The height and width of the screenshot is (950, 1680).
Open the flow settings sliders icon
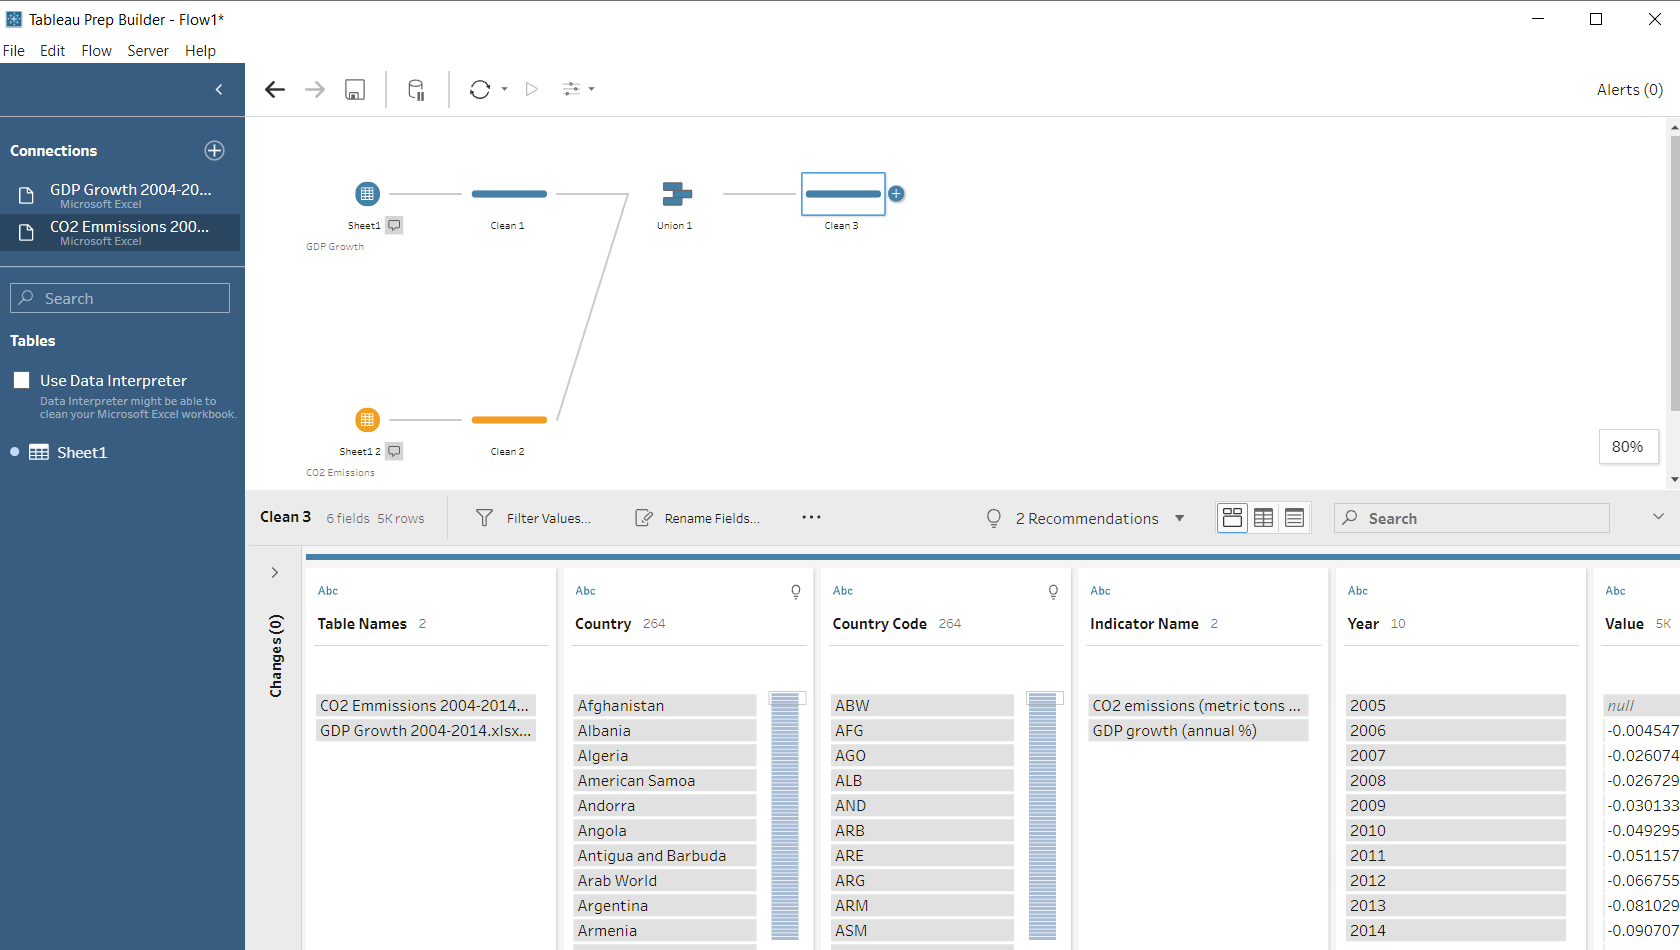point(572,90)
